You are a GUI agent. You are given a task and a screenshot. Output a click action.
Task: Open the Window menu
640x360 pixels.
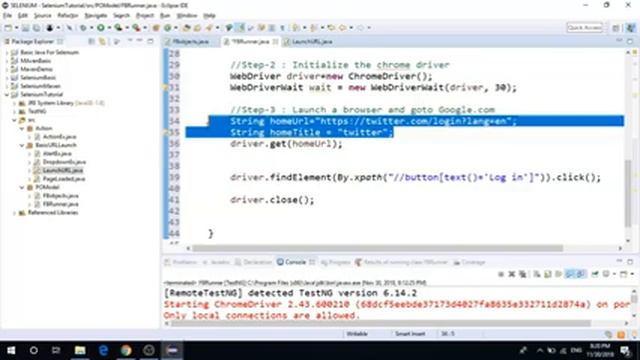tap(187, 16)
